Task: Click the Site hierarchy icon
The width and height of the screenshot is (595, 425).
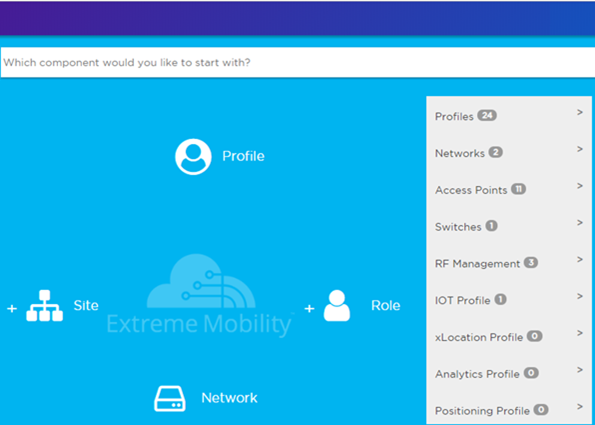Action: click(44, 305)
